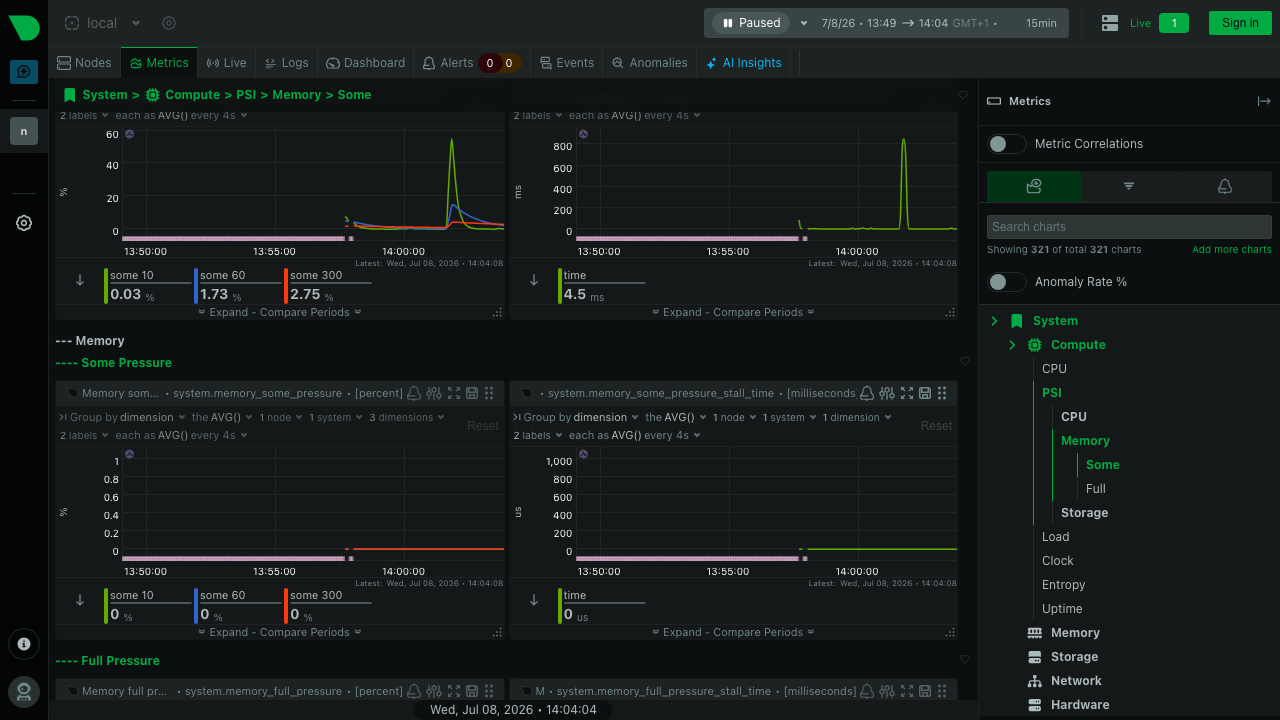Toggle Anomaly Rate % switch
This screenshot has height=720, width=1280.
coord(1006,282)
